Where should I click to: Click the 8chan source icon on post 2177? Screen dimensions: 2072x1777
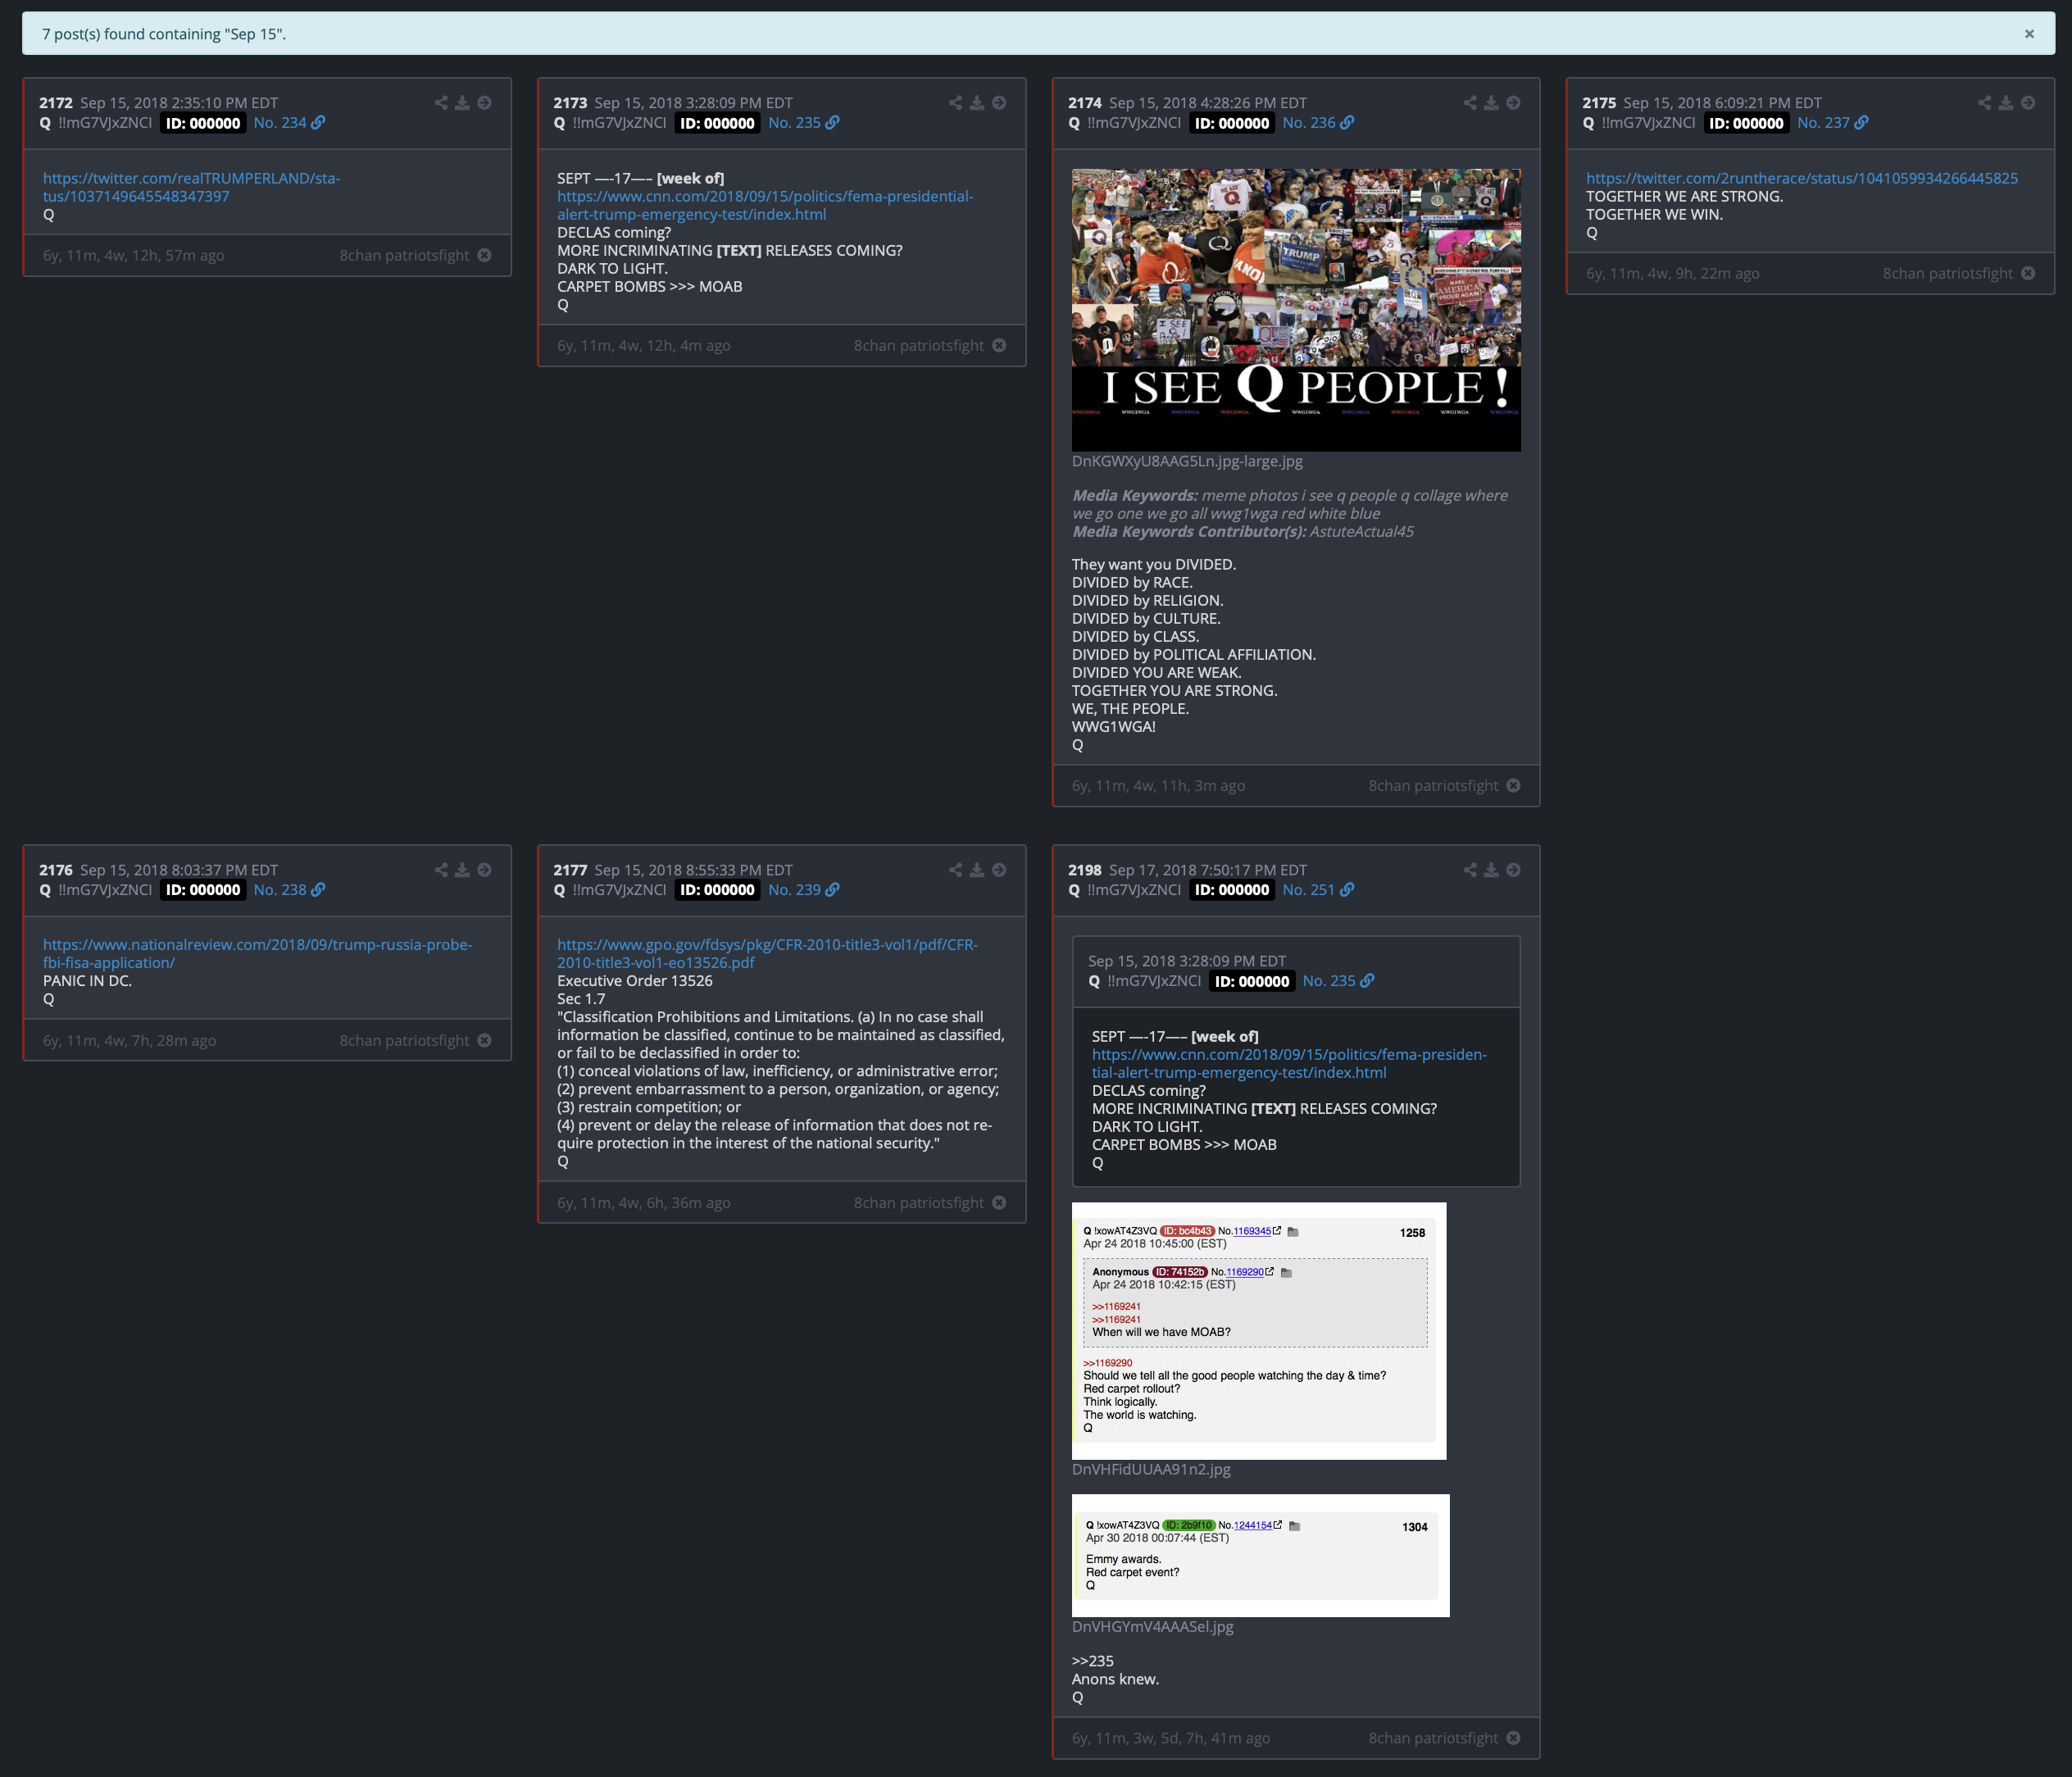click(x=999, y=1202)
